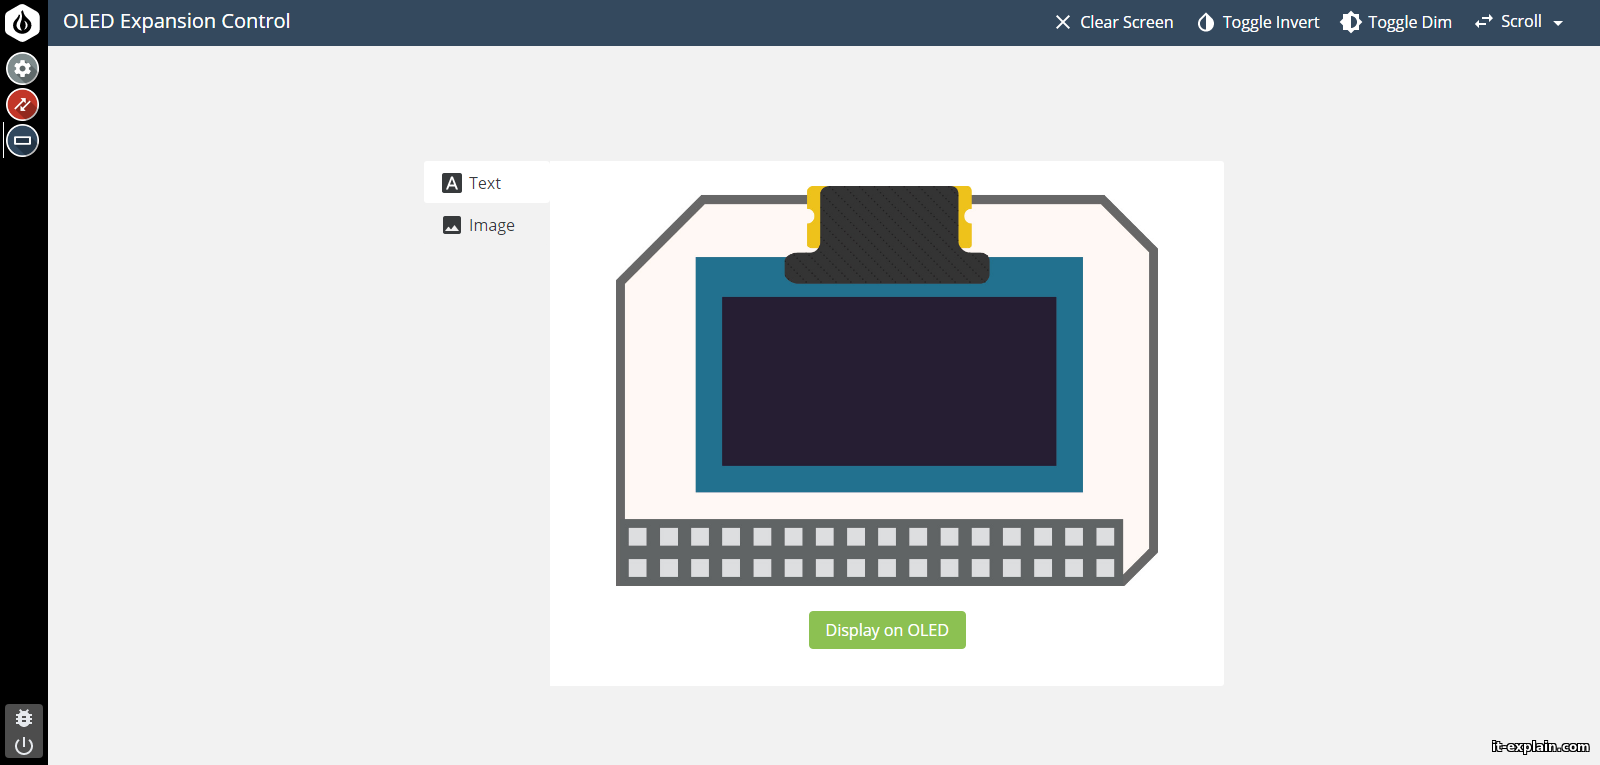Select the blue OLED display app icon

click(x=23, y=141)
